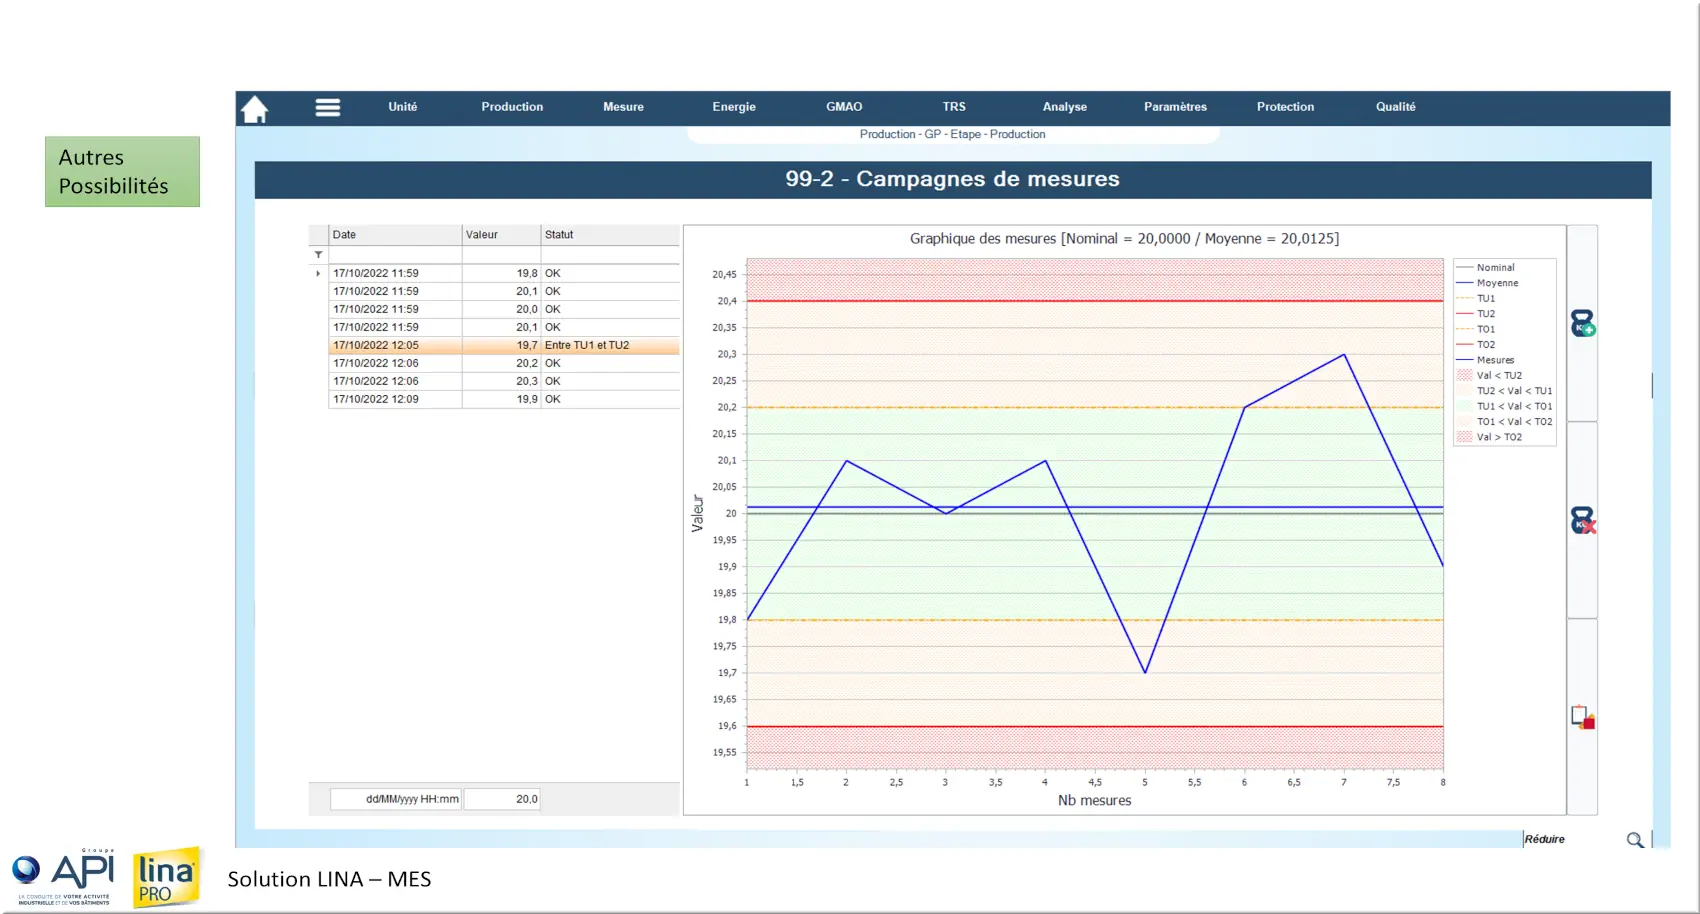Click the filter funnel icon in table
The image size is (1700, 914).
click(319, 255)
